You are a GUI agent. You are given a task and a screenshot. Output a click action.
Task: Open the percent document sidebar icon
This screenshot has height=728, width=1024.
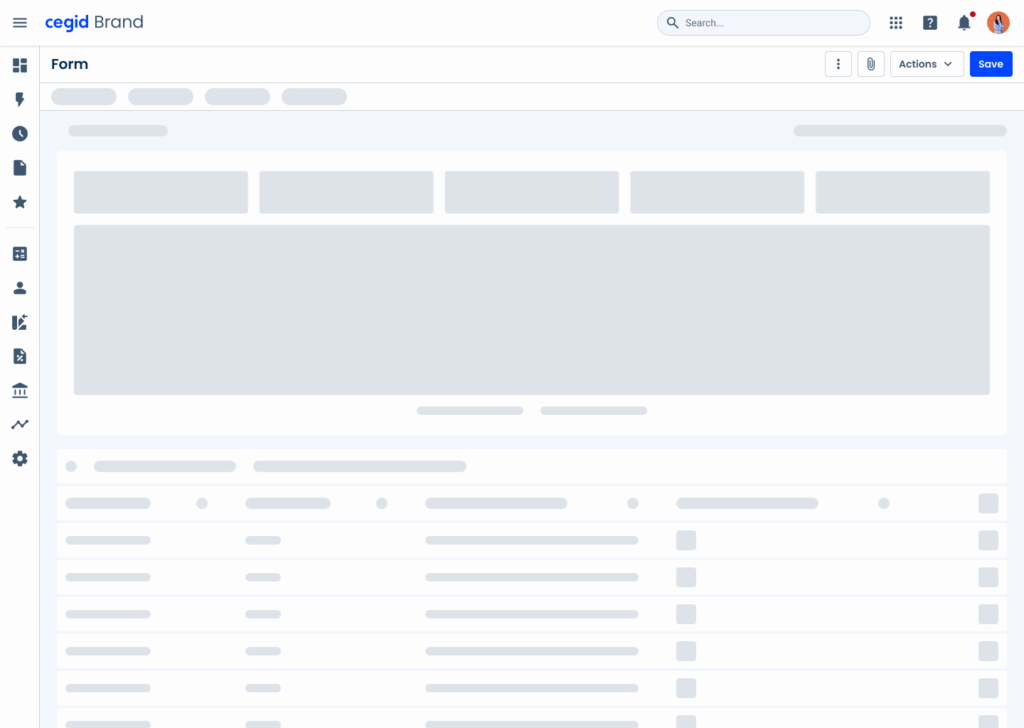click(x=20, y=356)
